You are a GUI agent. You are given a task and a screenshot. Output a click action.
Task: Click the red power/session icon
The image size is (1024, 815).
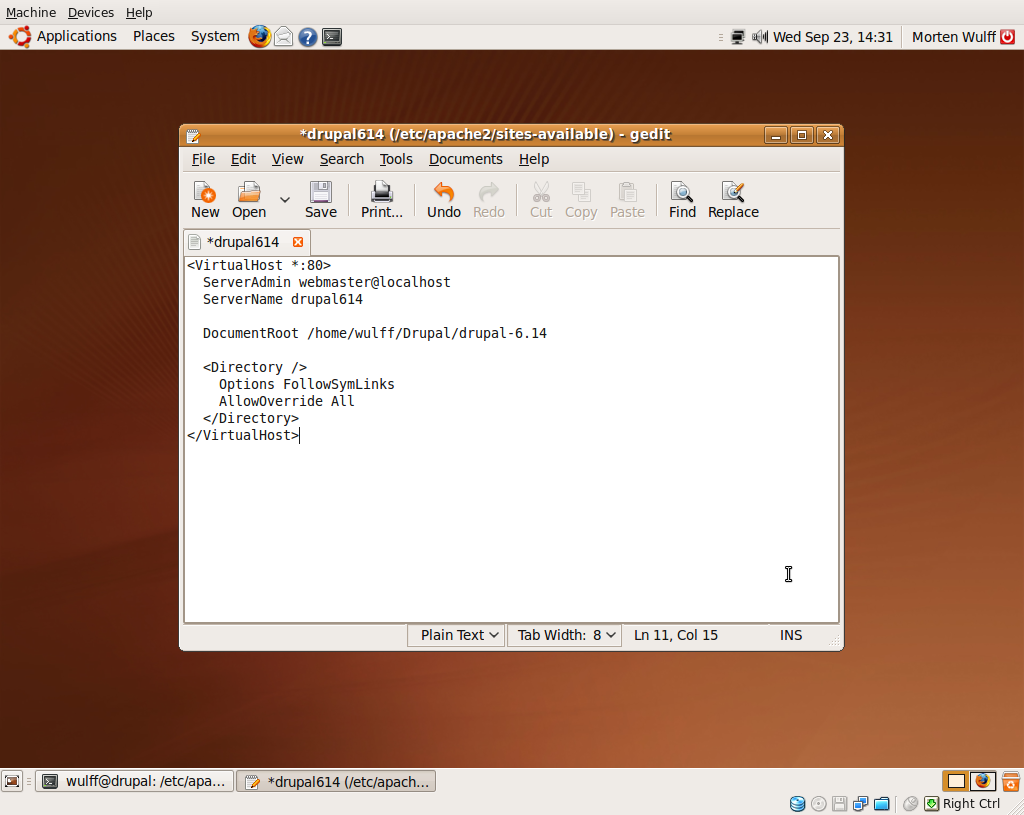[x=1008, y=37]
